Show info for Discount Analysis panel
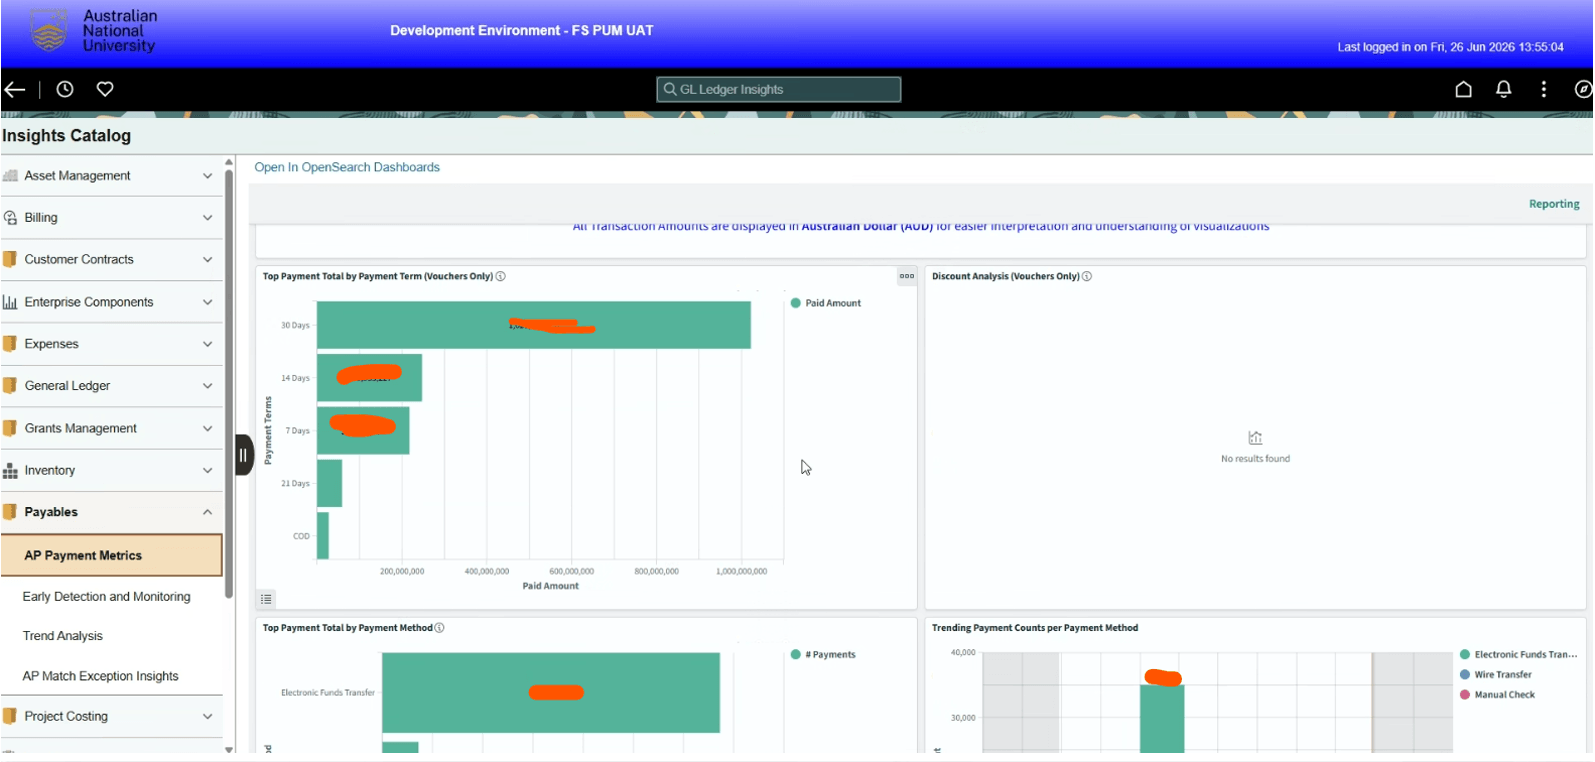Viewport: 1595px width, 762px height. pyautogui.click(x=1087, y=276)
